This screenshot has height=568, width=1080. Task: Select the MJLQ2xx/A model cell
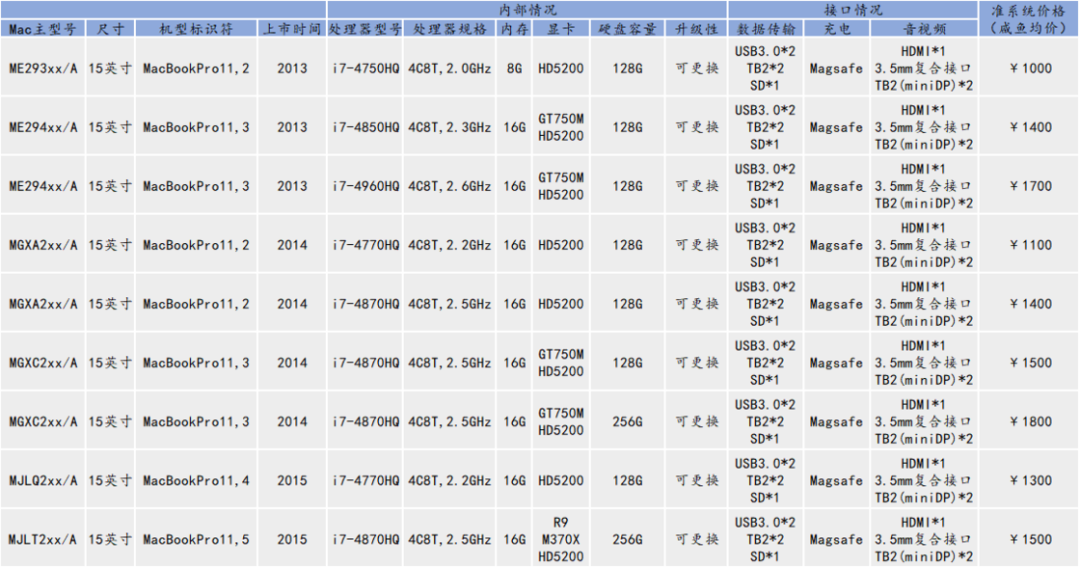tap(43, 481)
